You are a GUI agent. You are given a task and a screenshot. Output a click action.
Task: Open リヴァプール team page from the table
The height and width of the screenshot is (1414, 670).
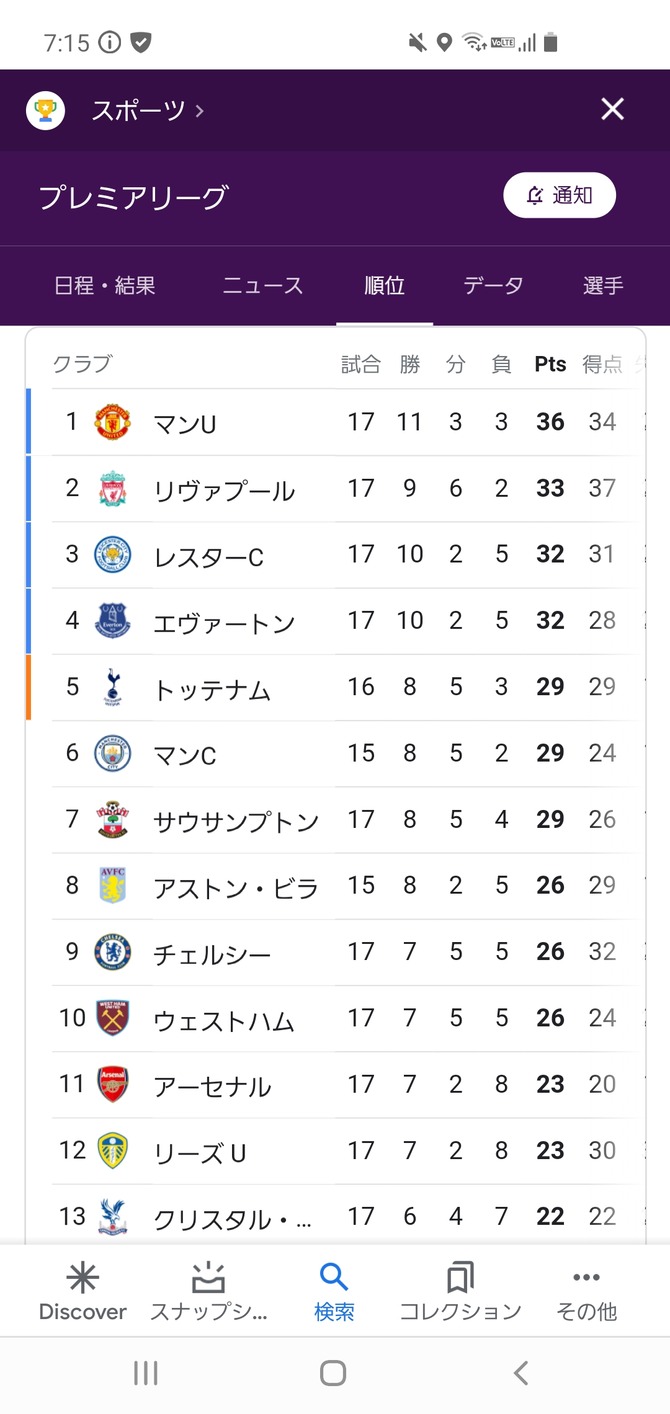click(x=230, y=489)
